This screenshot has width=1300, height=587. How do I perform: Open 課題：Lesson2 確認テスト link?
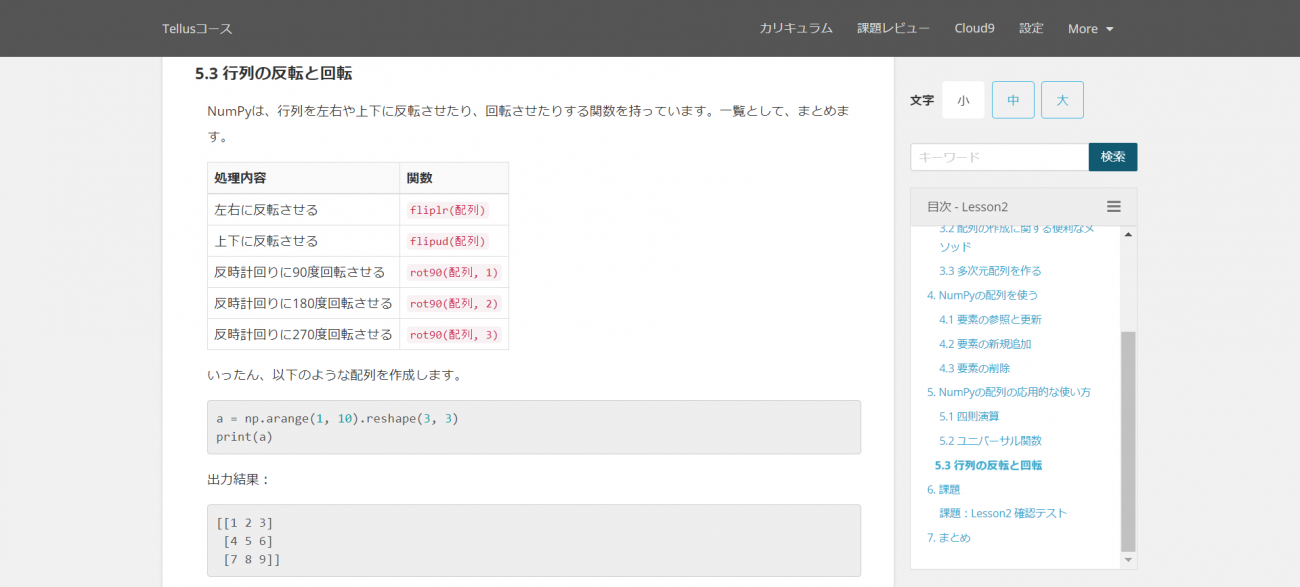click(x=1003, y=514)
